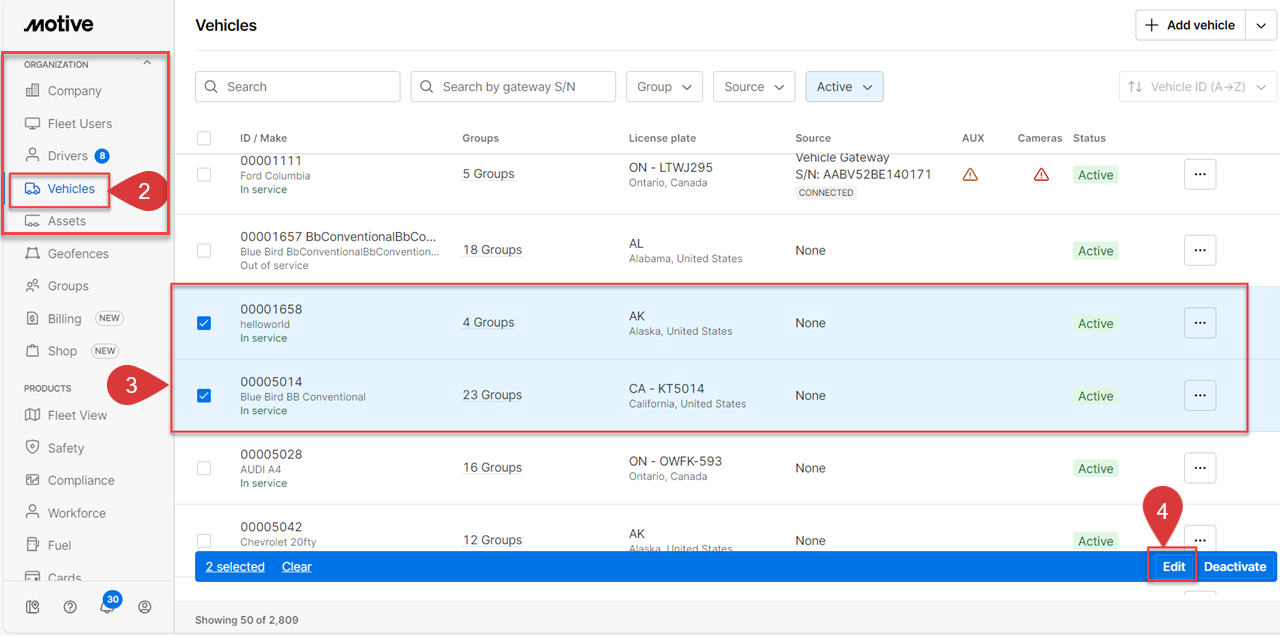
Task: Uncheck the checkbox for vehicle 00001658
Action: click(x=204, y=323)
